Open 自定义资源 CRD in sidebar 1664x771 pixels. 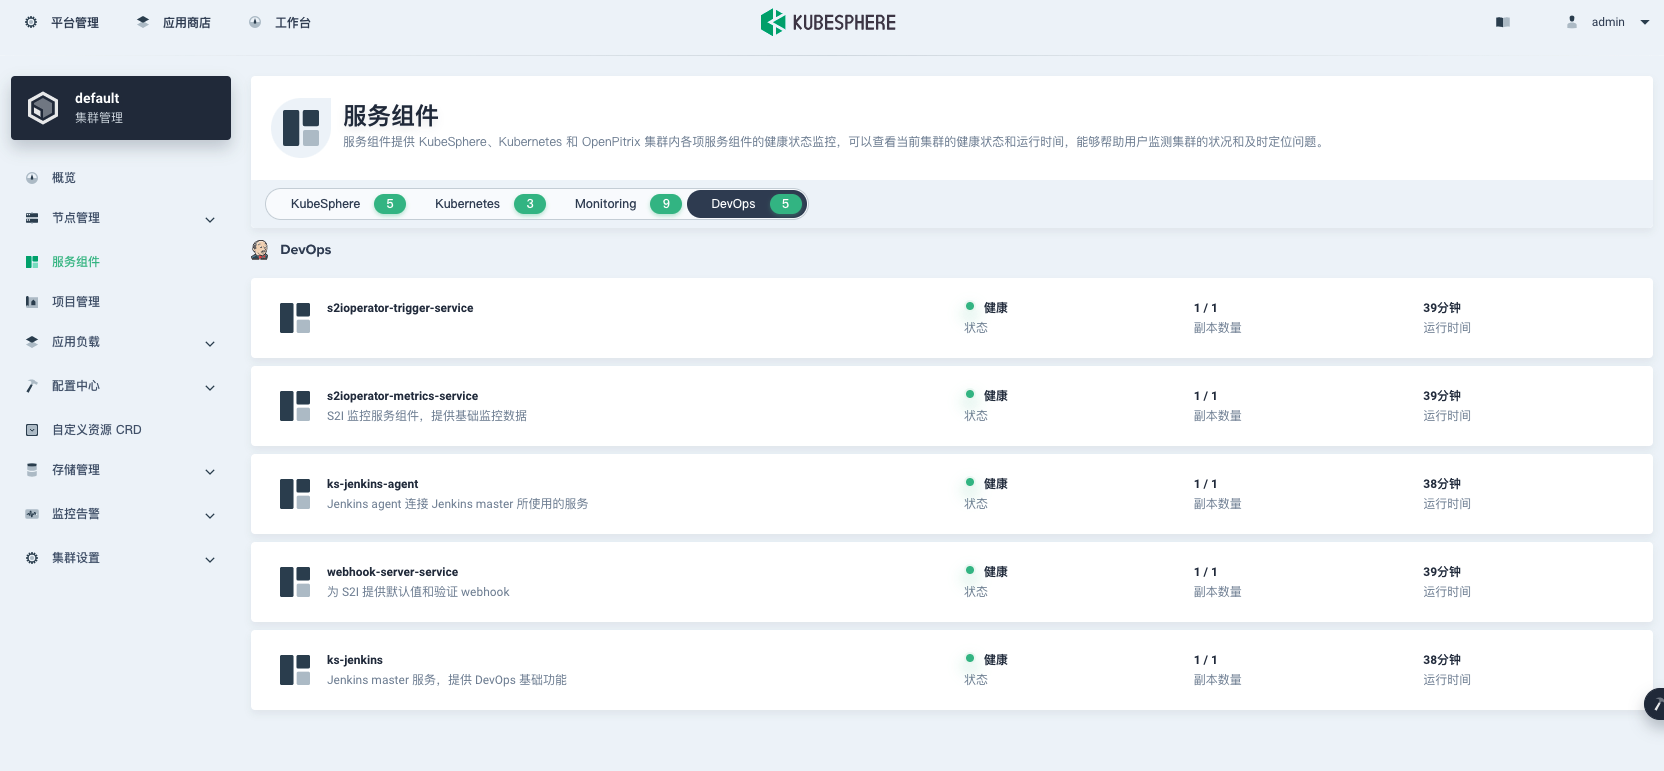(96, 430)
